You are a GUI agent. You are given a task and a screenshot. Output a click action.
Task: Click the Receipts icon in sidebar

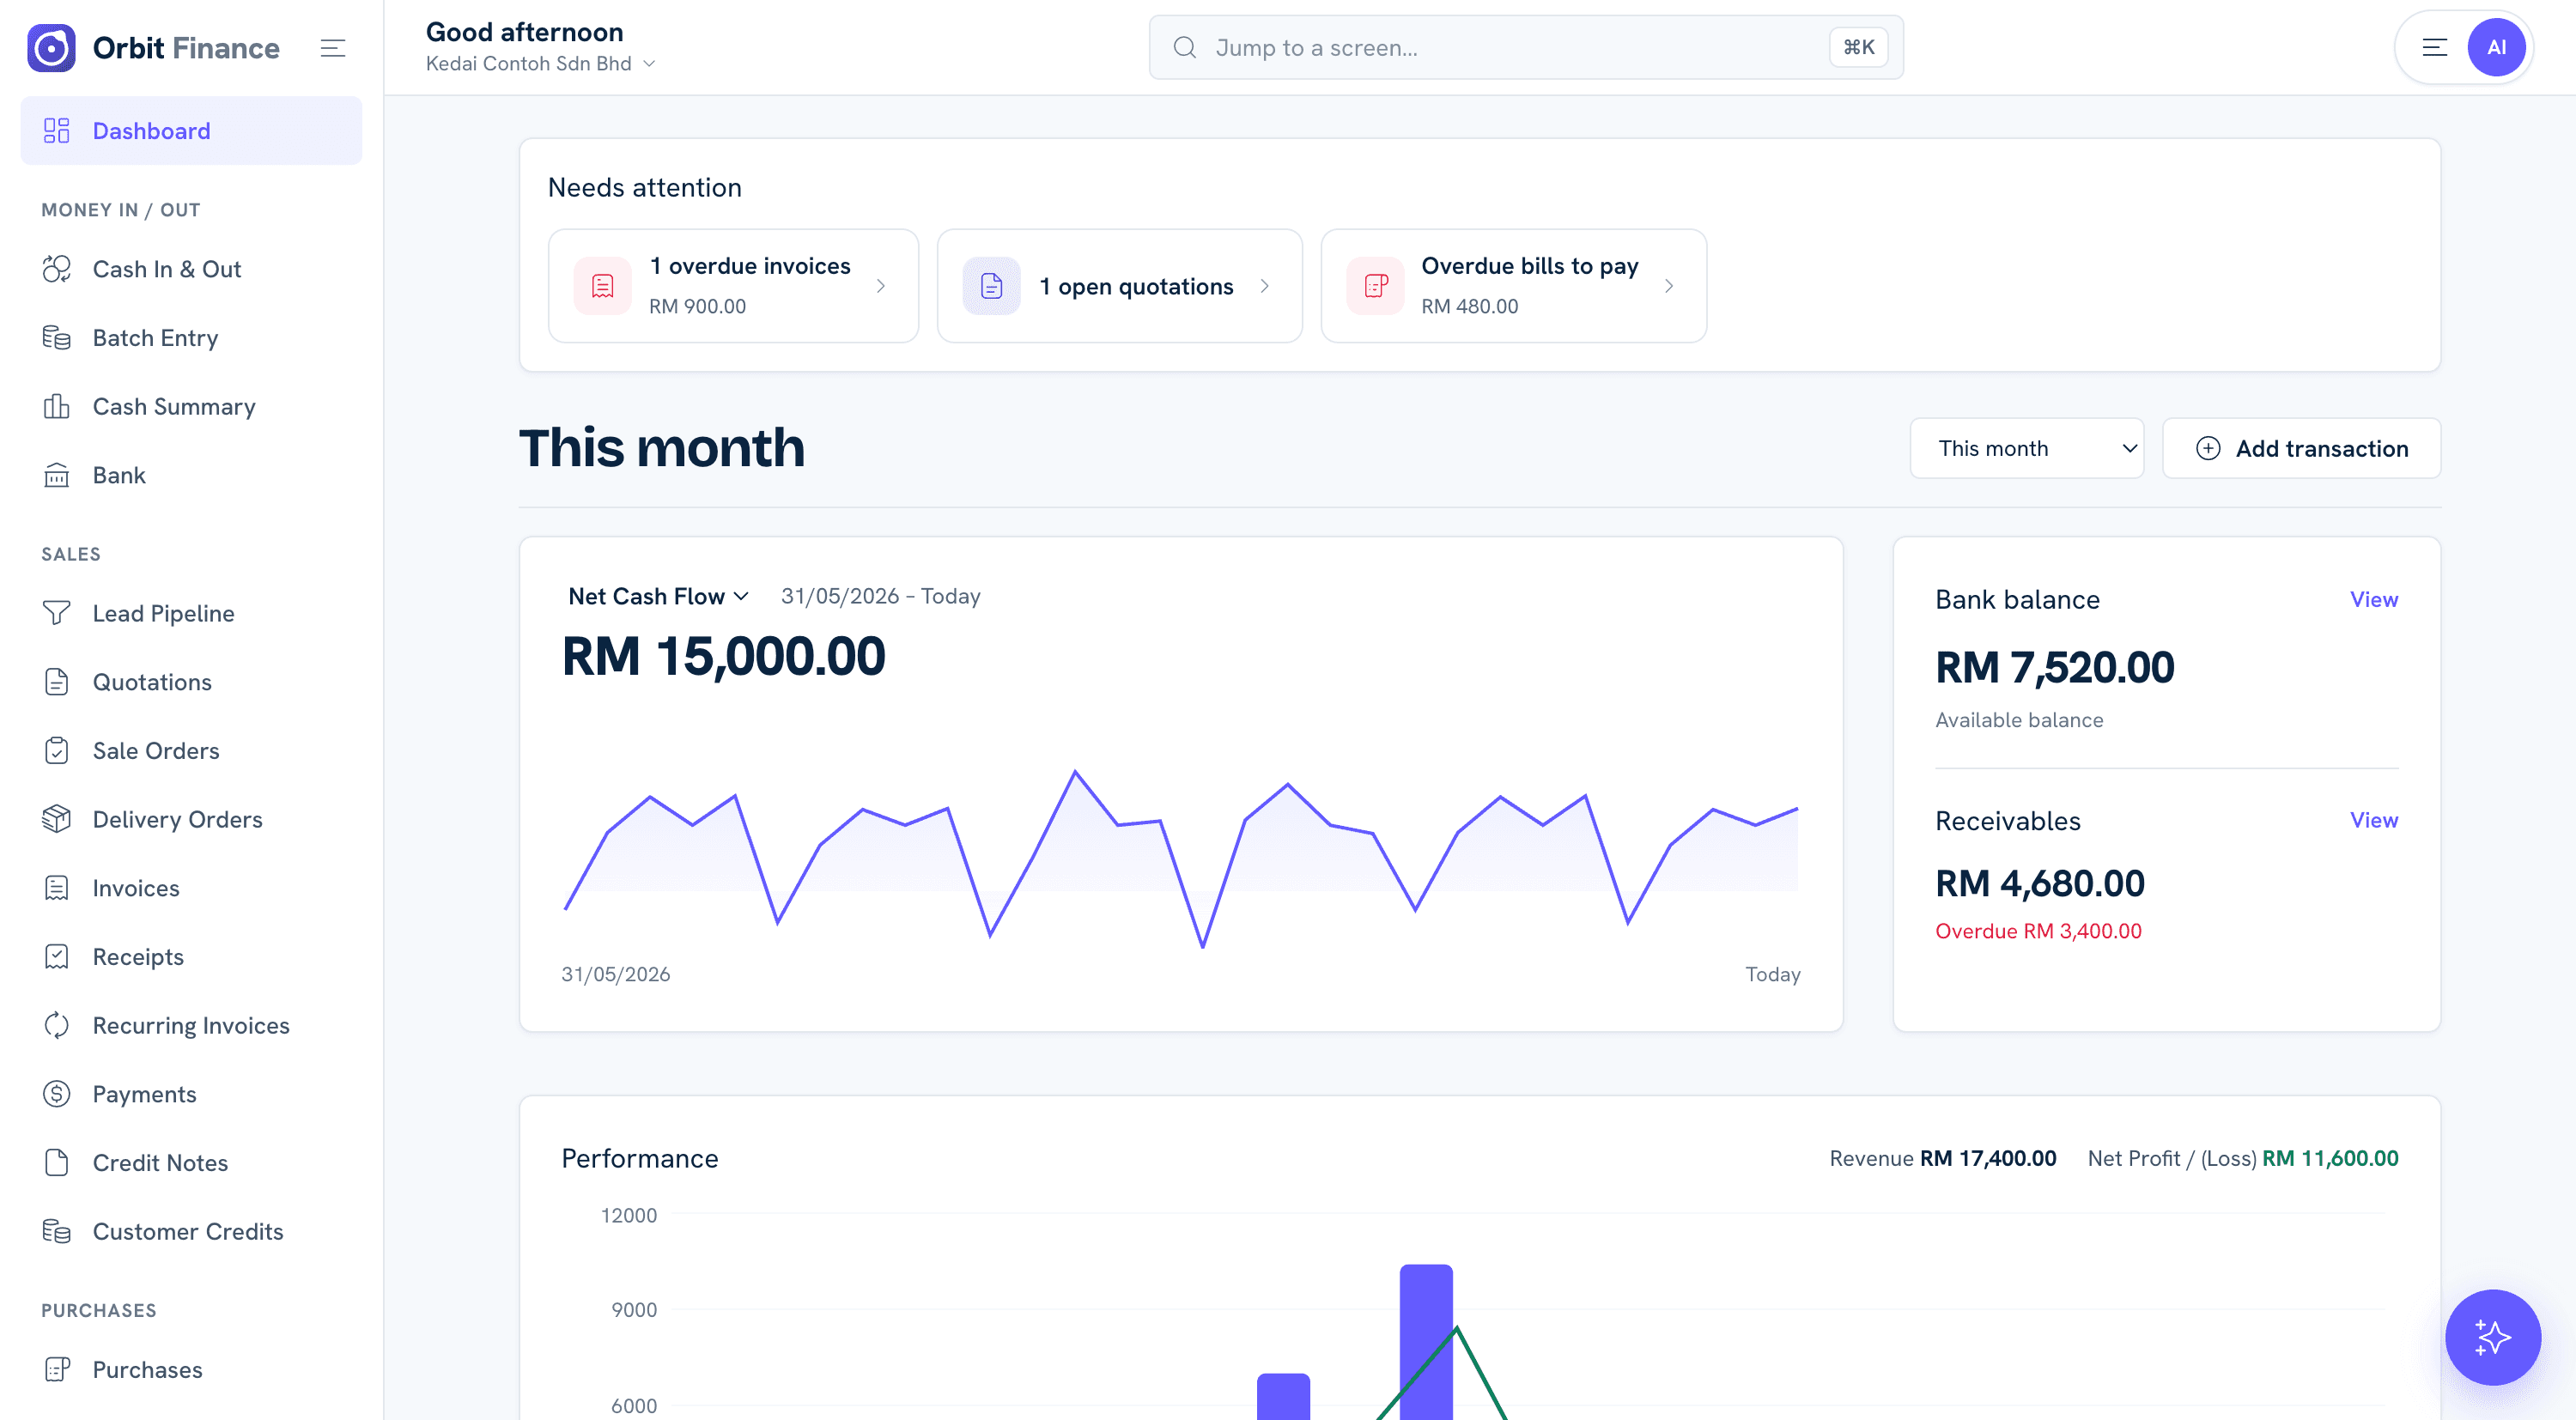[57, 957]
